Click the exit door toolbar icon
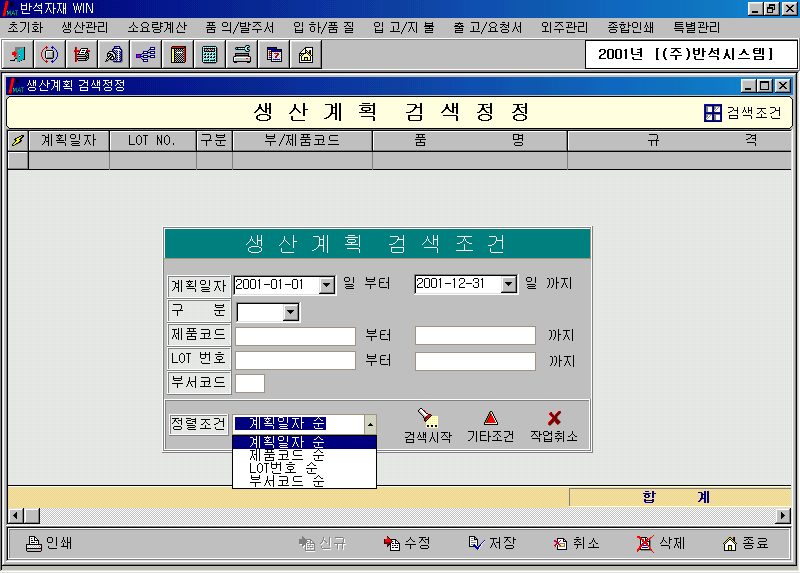 pyautogui.click(x=19, y=55)
